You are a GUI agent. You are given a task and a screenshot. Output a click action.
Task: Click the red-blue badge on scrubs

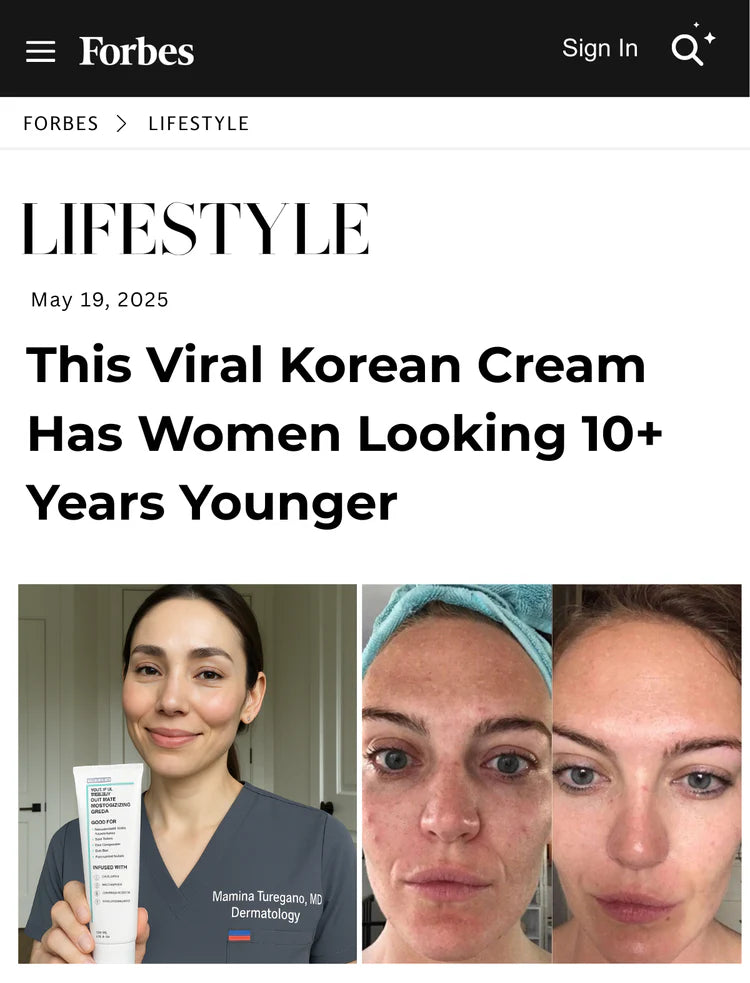tap(240, 935)
